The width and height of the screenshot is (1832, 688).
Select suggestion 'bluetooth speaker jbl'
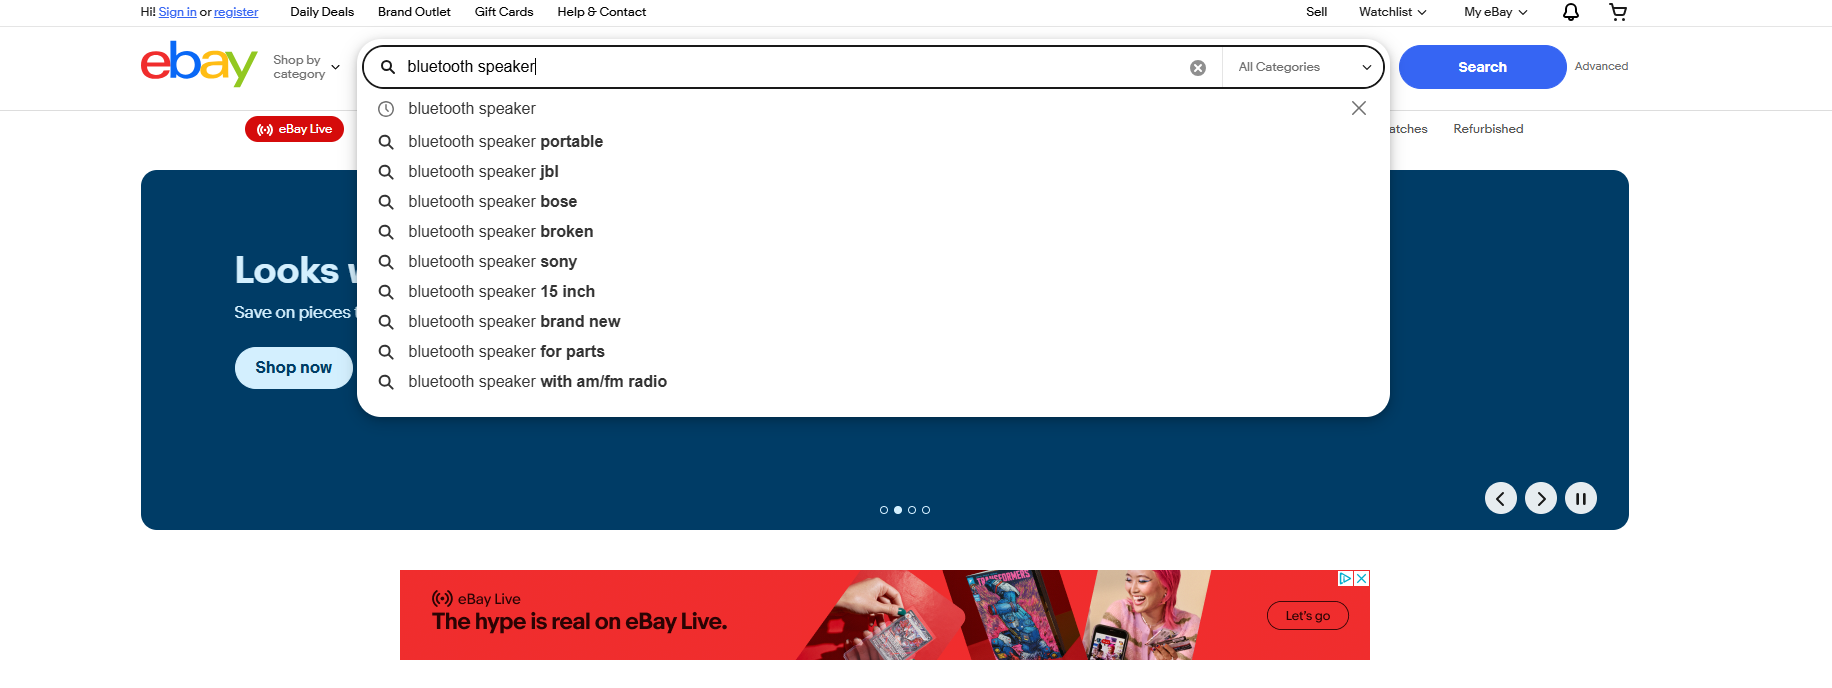pyautogui.click(x=484, y=172)
